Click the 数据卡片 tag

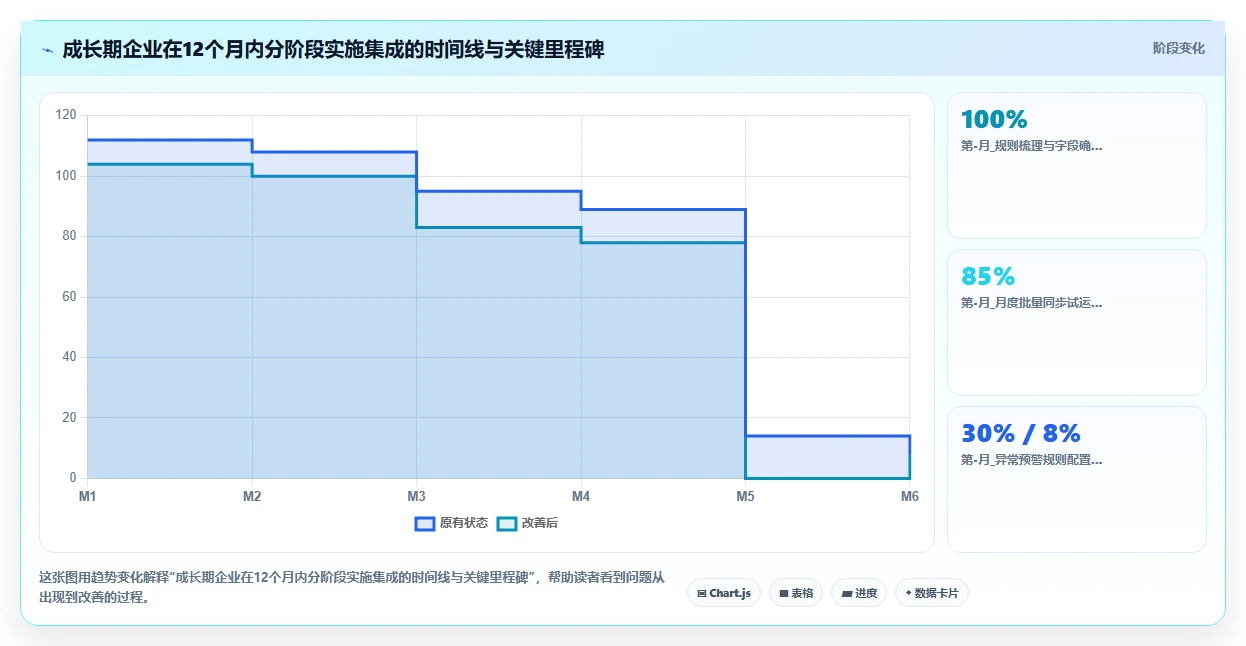click(932, 593)
